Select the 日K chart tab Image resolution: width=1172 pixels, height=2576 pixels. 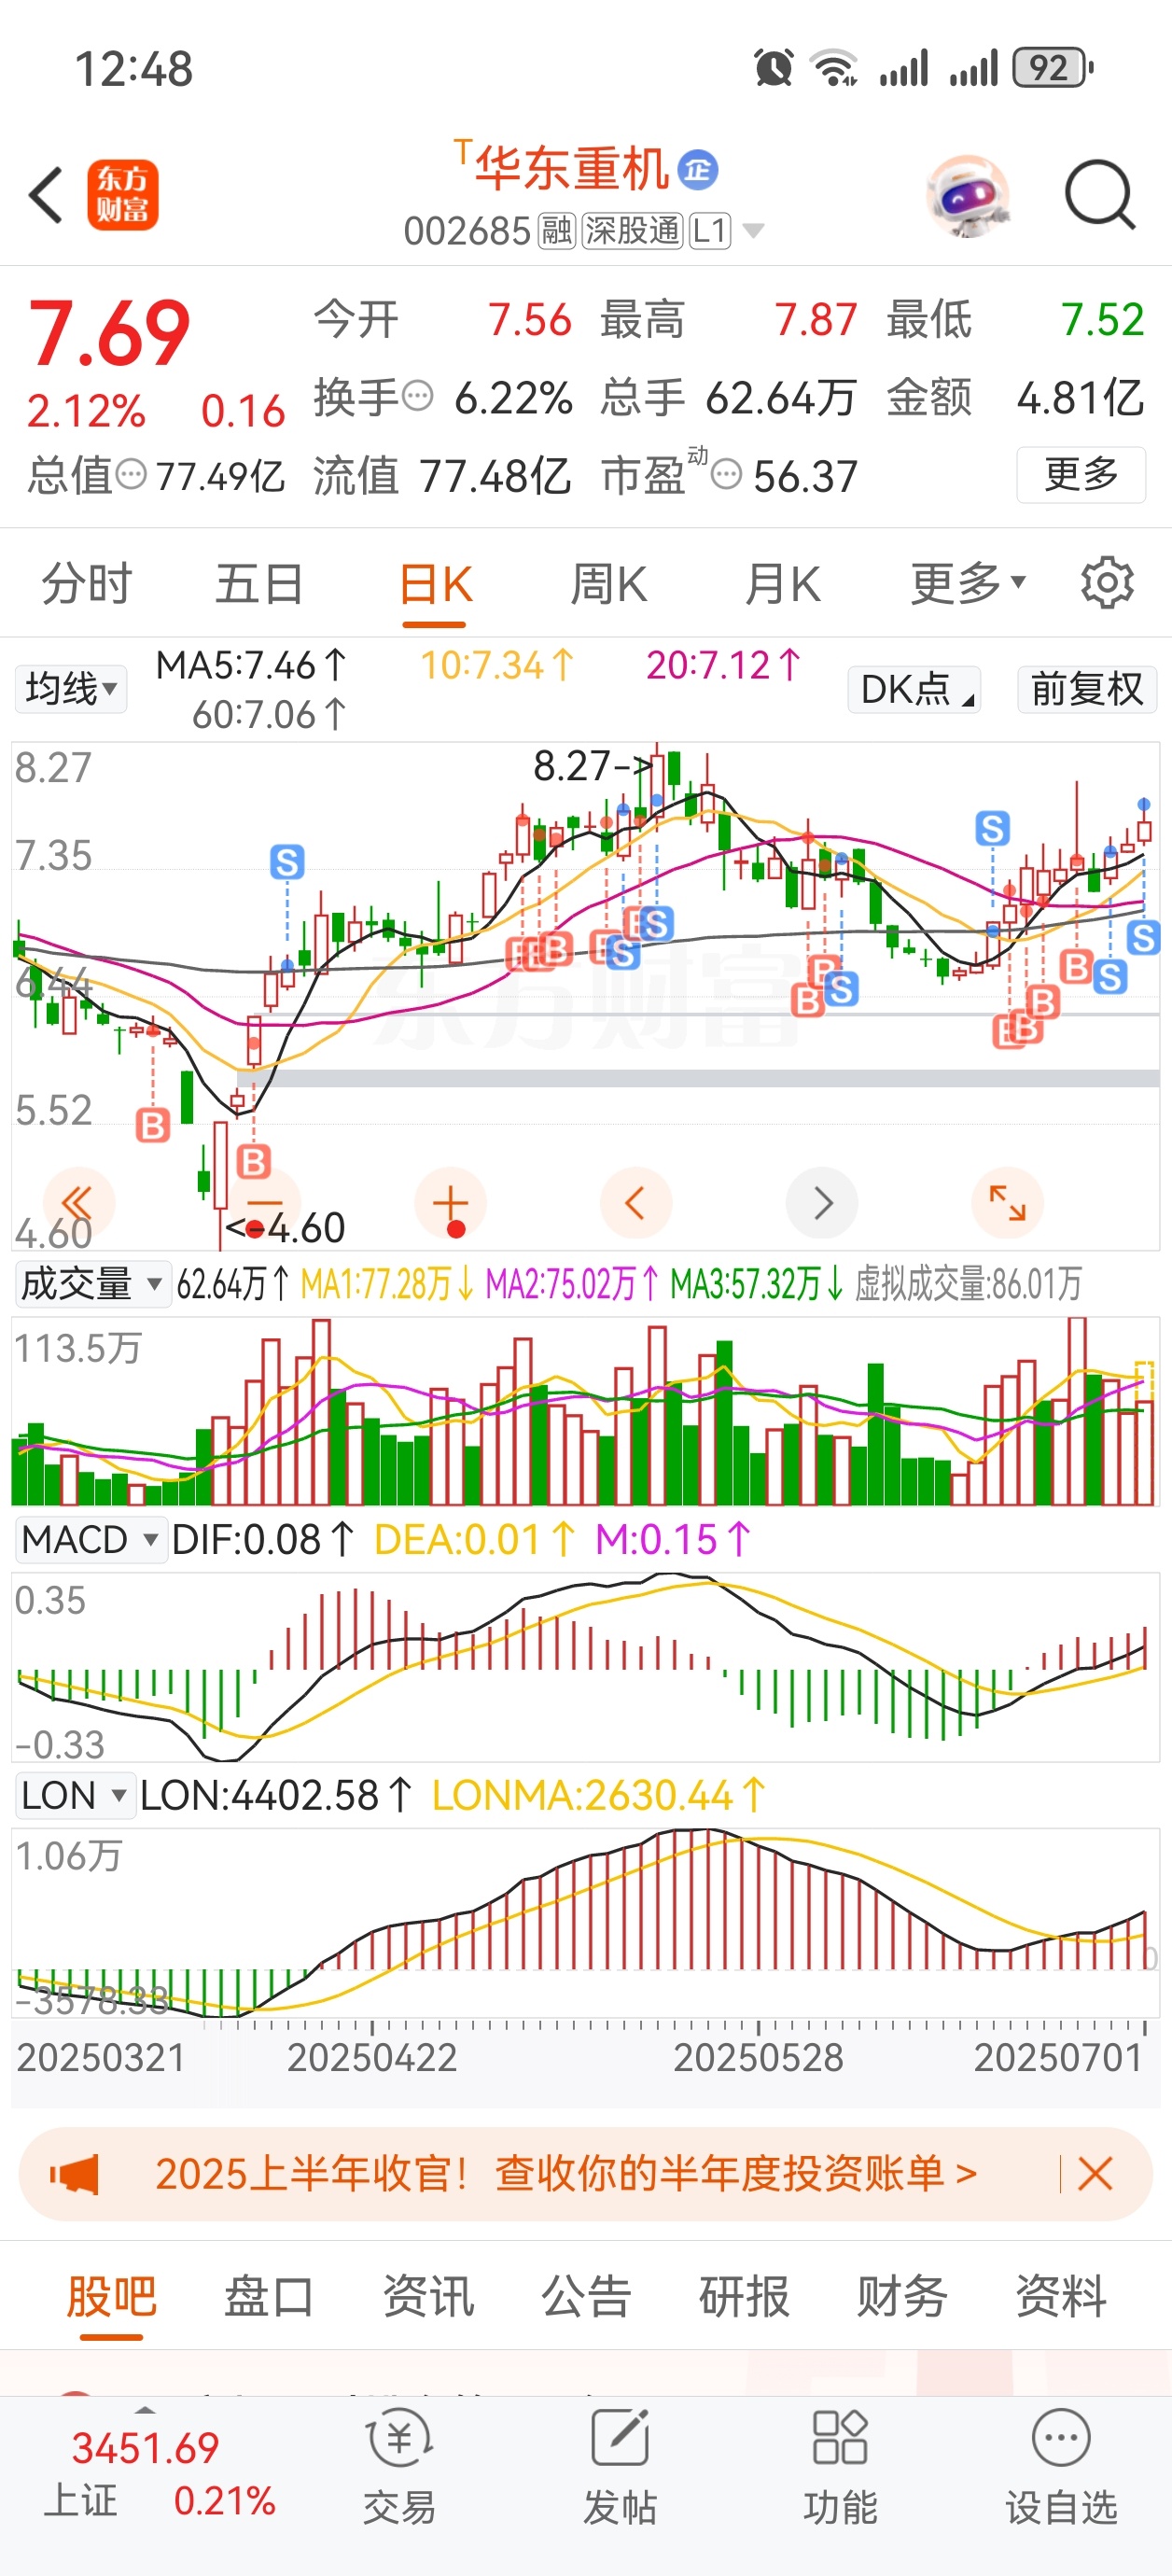(435, 584)
